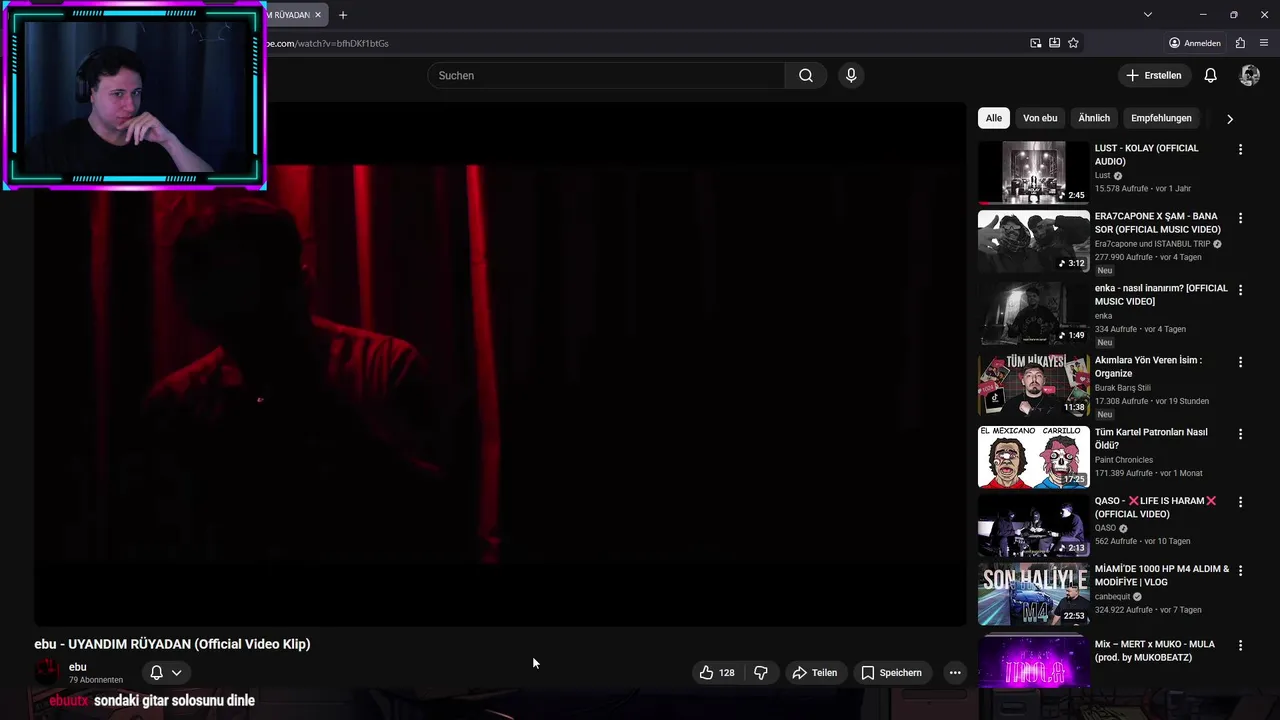Image resolution: width=1280 pixels, height=720 pixels.
Task: Open options for Tüm Kartel Patronları video
Action: (1240, 433)
